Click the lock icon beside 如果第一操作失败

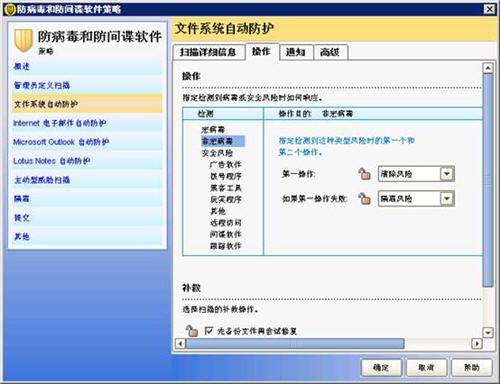click(364, 199)
